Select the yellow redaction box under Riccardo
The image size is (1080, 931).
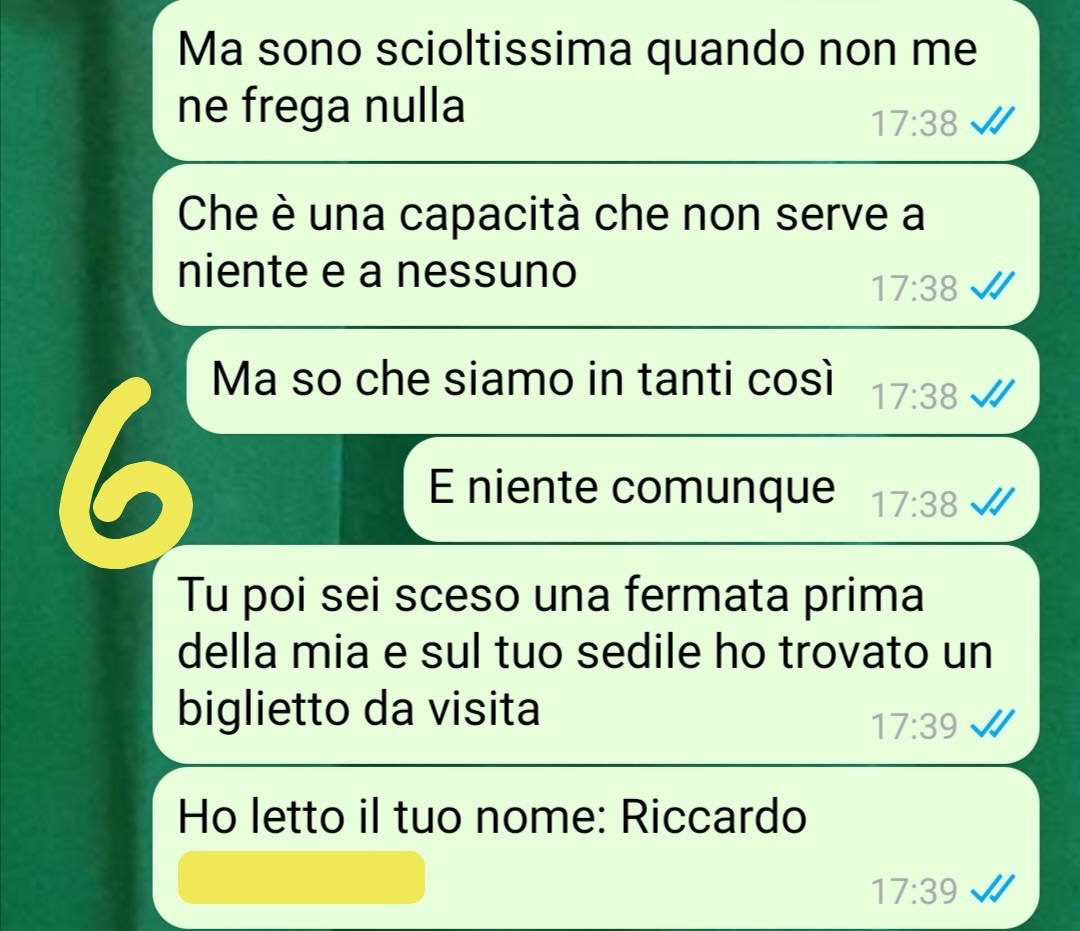click(x=302, y=877)
